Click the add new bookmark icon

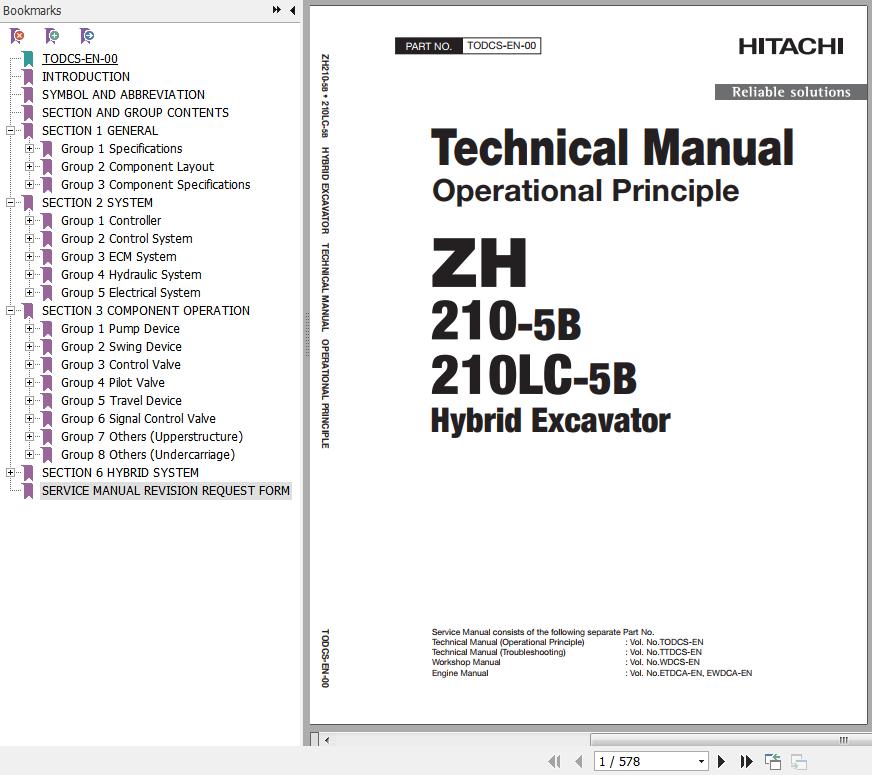(x=52, y=36)
